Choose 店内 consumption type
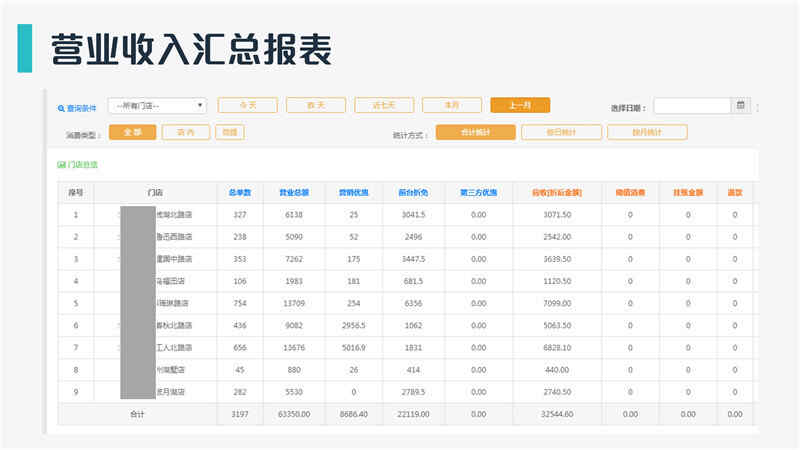 [186, 132]
